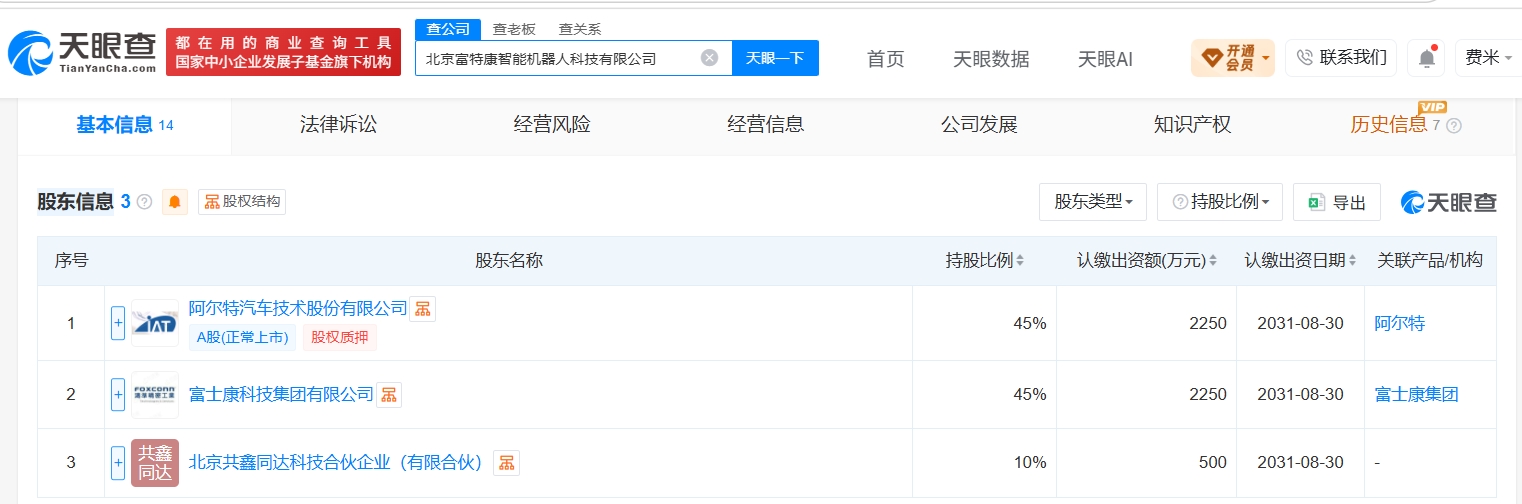Open notifications bell in top bar
1522x504 pixels.
pos(1426,59)
